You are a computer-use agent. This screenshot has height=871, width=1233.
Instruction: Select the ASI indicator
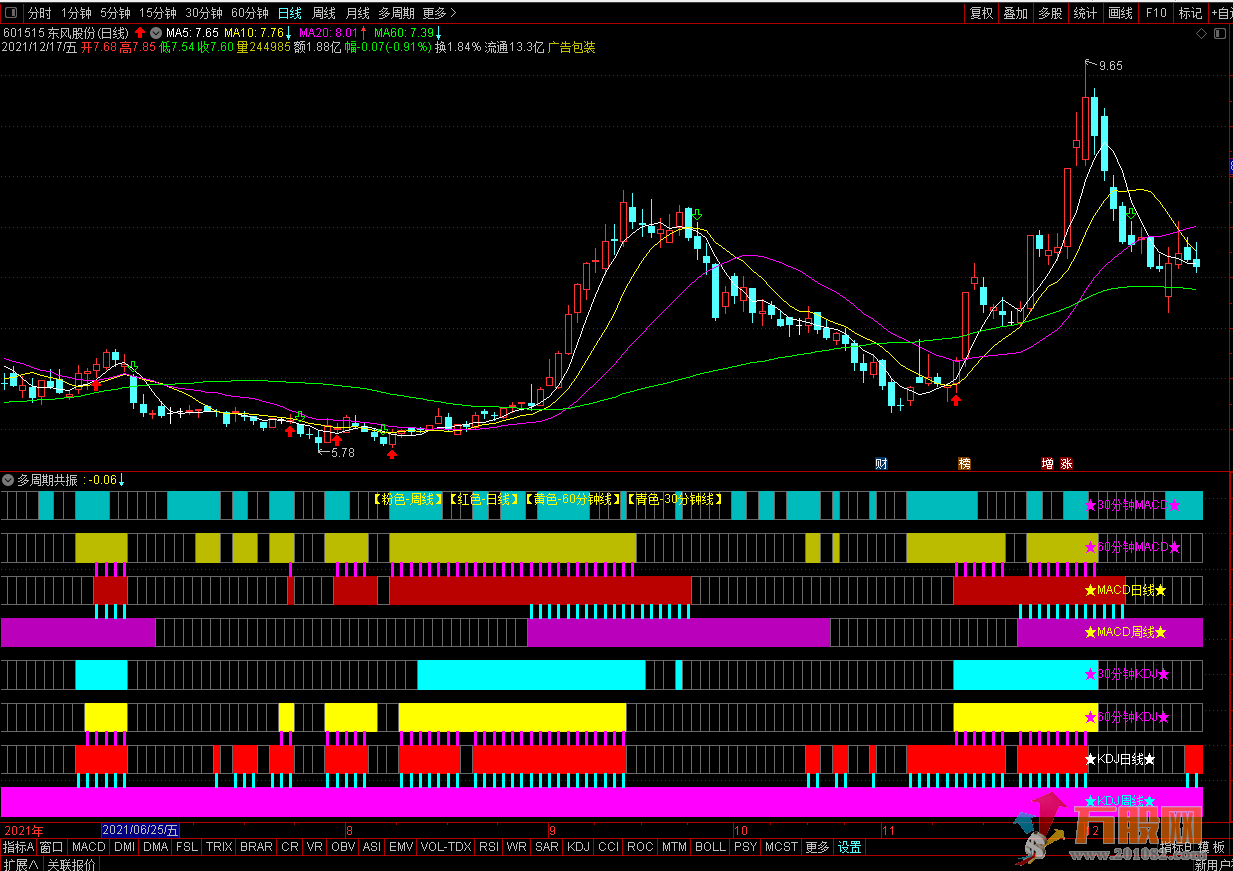(x=372, y=847)
